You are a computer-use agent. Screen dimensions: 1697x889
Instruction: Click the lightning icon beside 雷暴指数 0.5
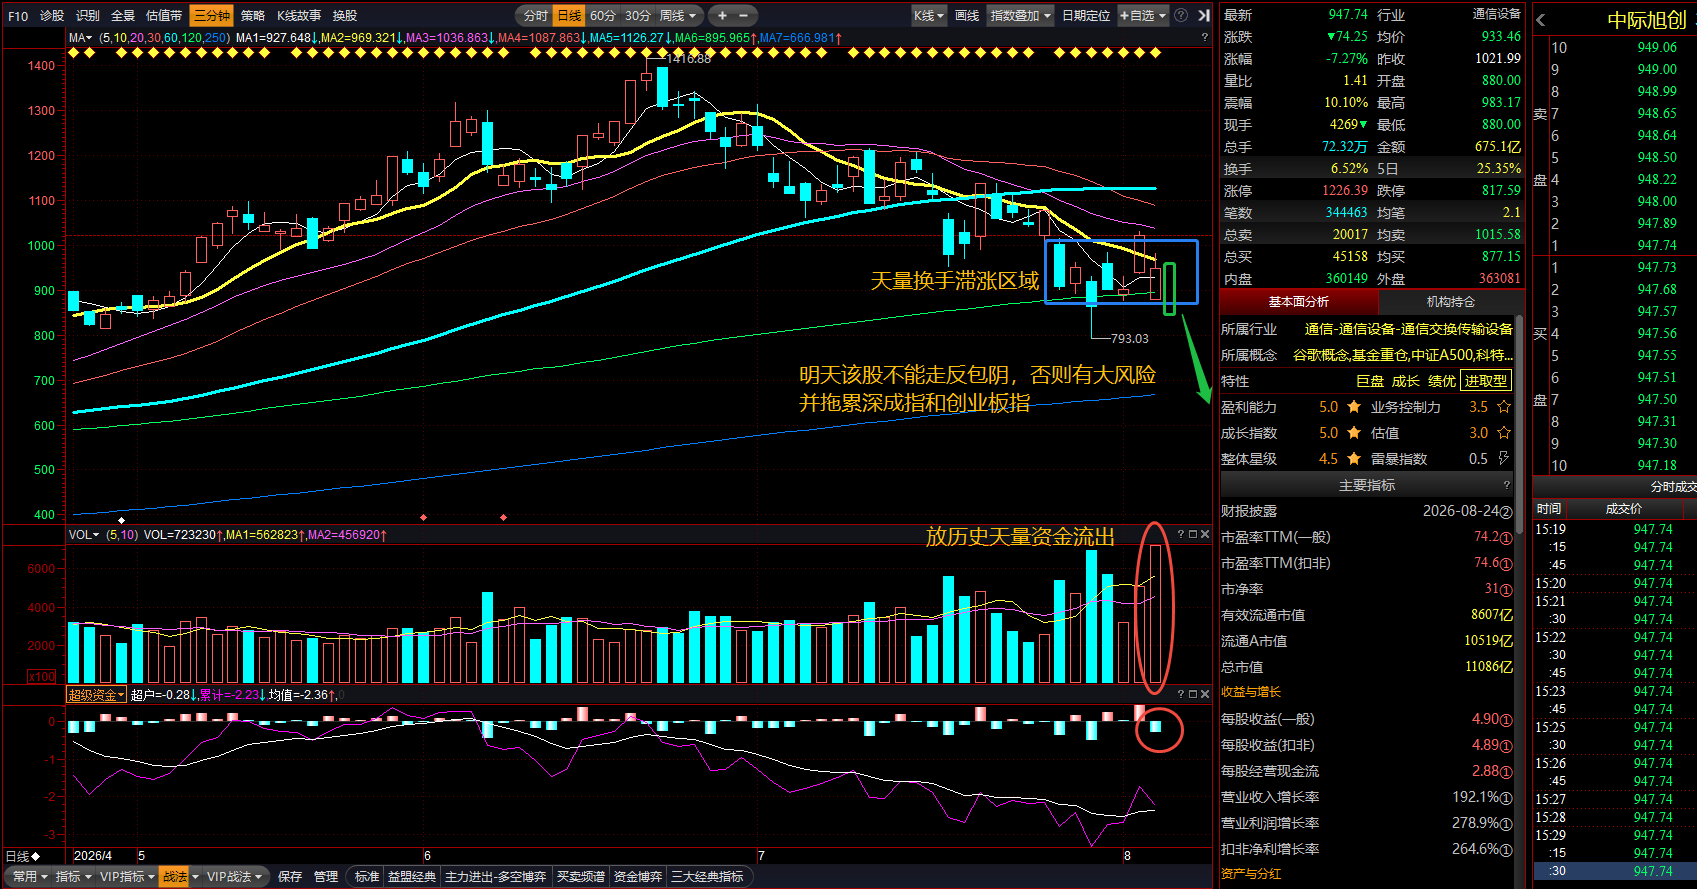click(x=1504, y=459)
